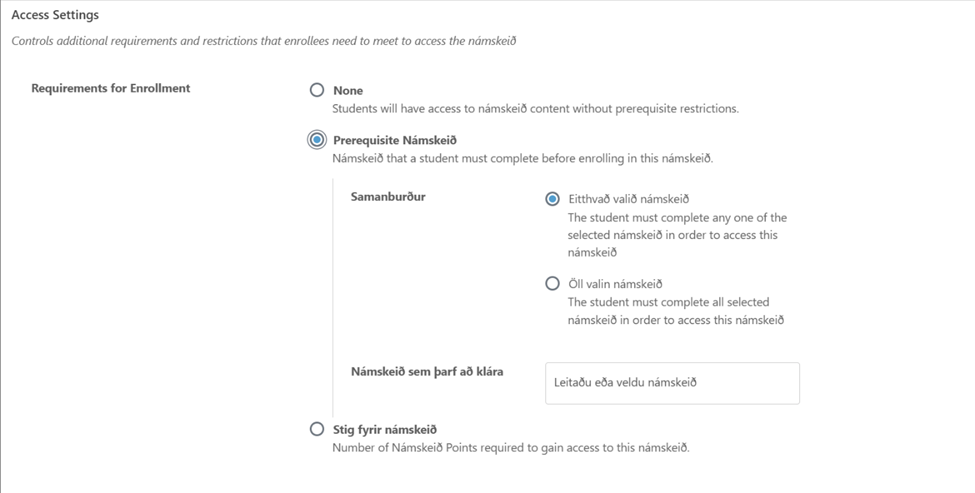Image resolution: width=975 pixels, height=493 pixels.
Task: Click the description under the None option
Action: coord(535,108)
